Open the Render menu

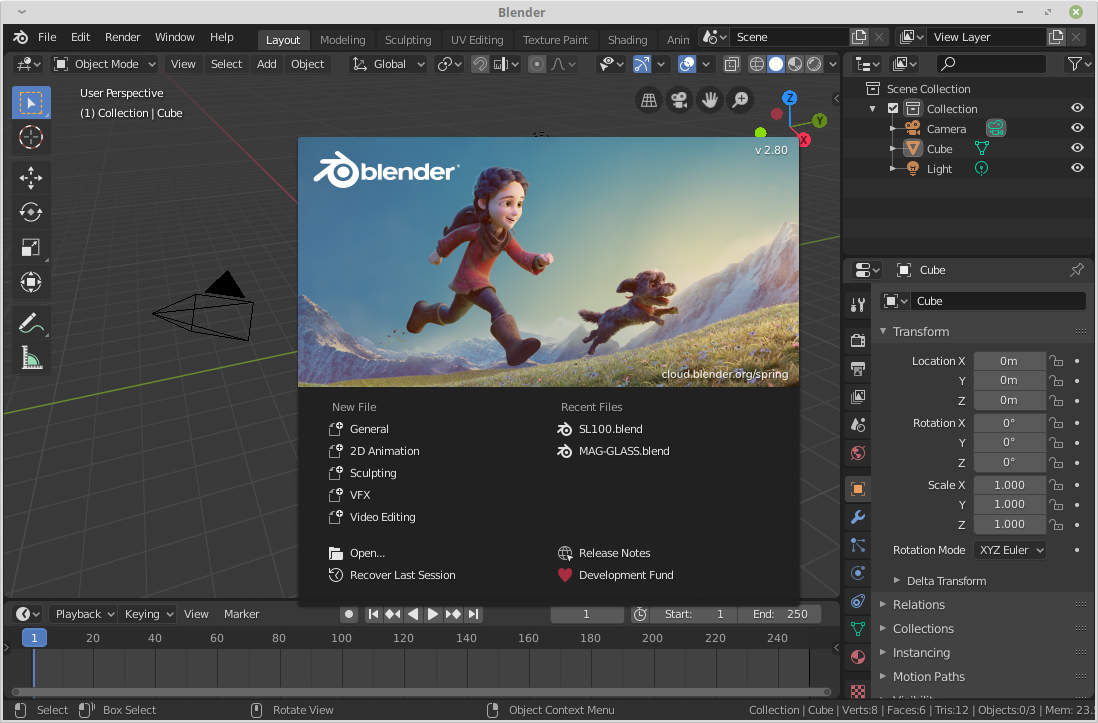[122, 37]
